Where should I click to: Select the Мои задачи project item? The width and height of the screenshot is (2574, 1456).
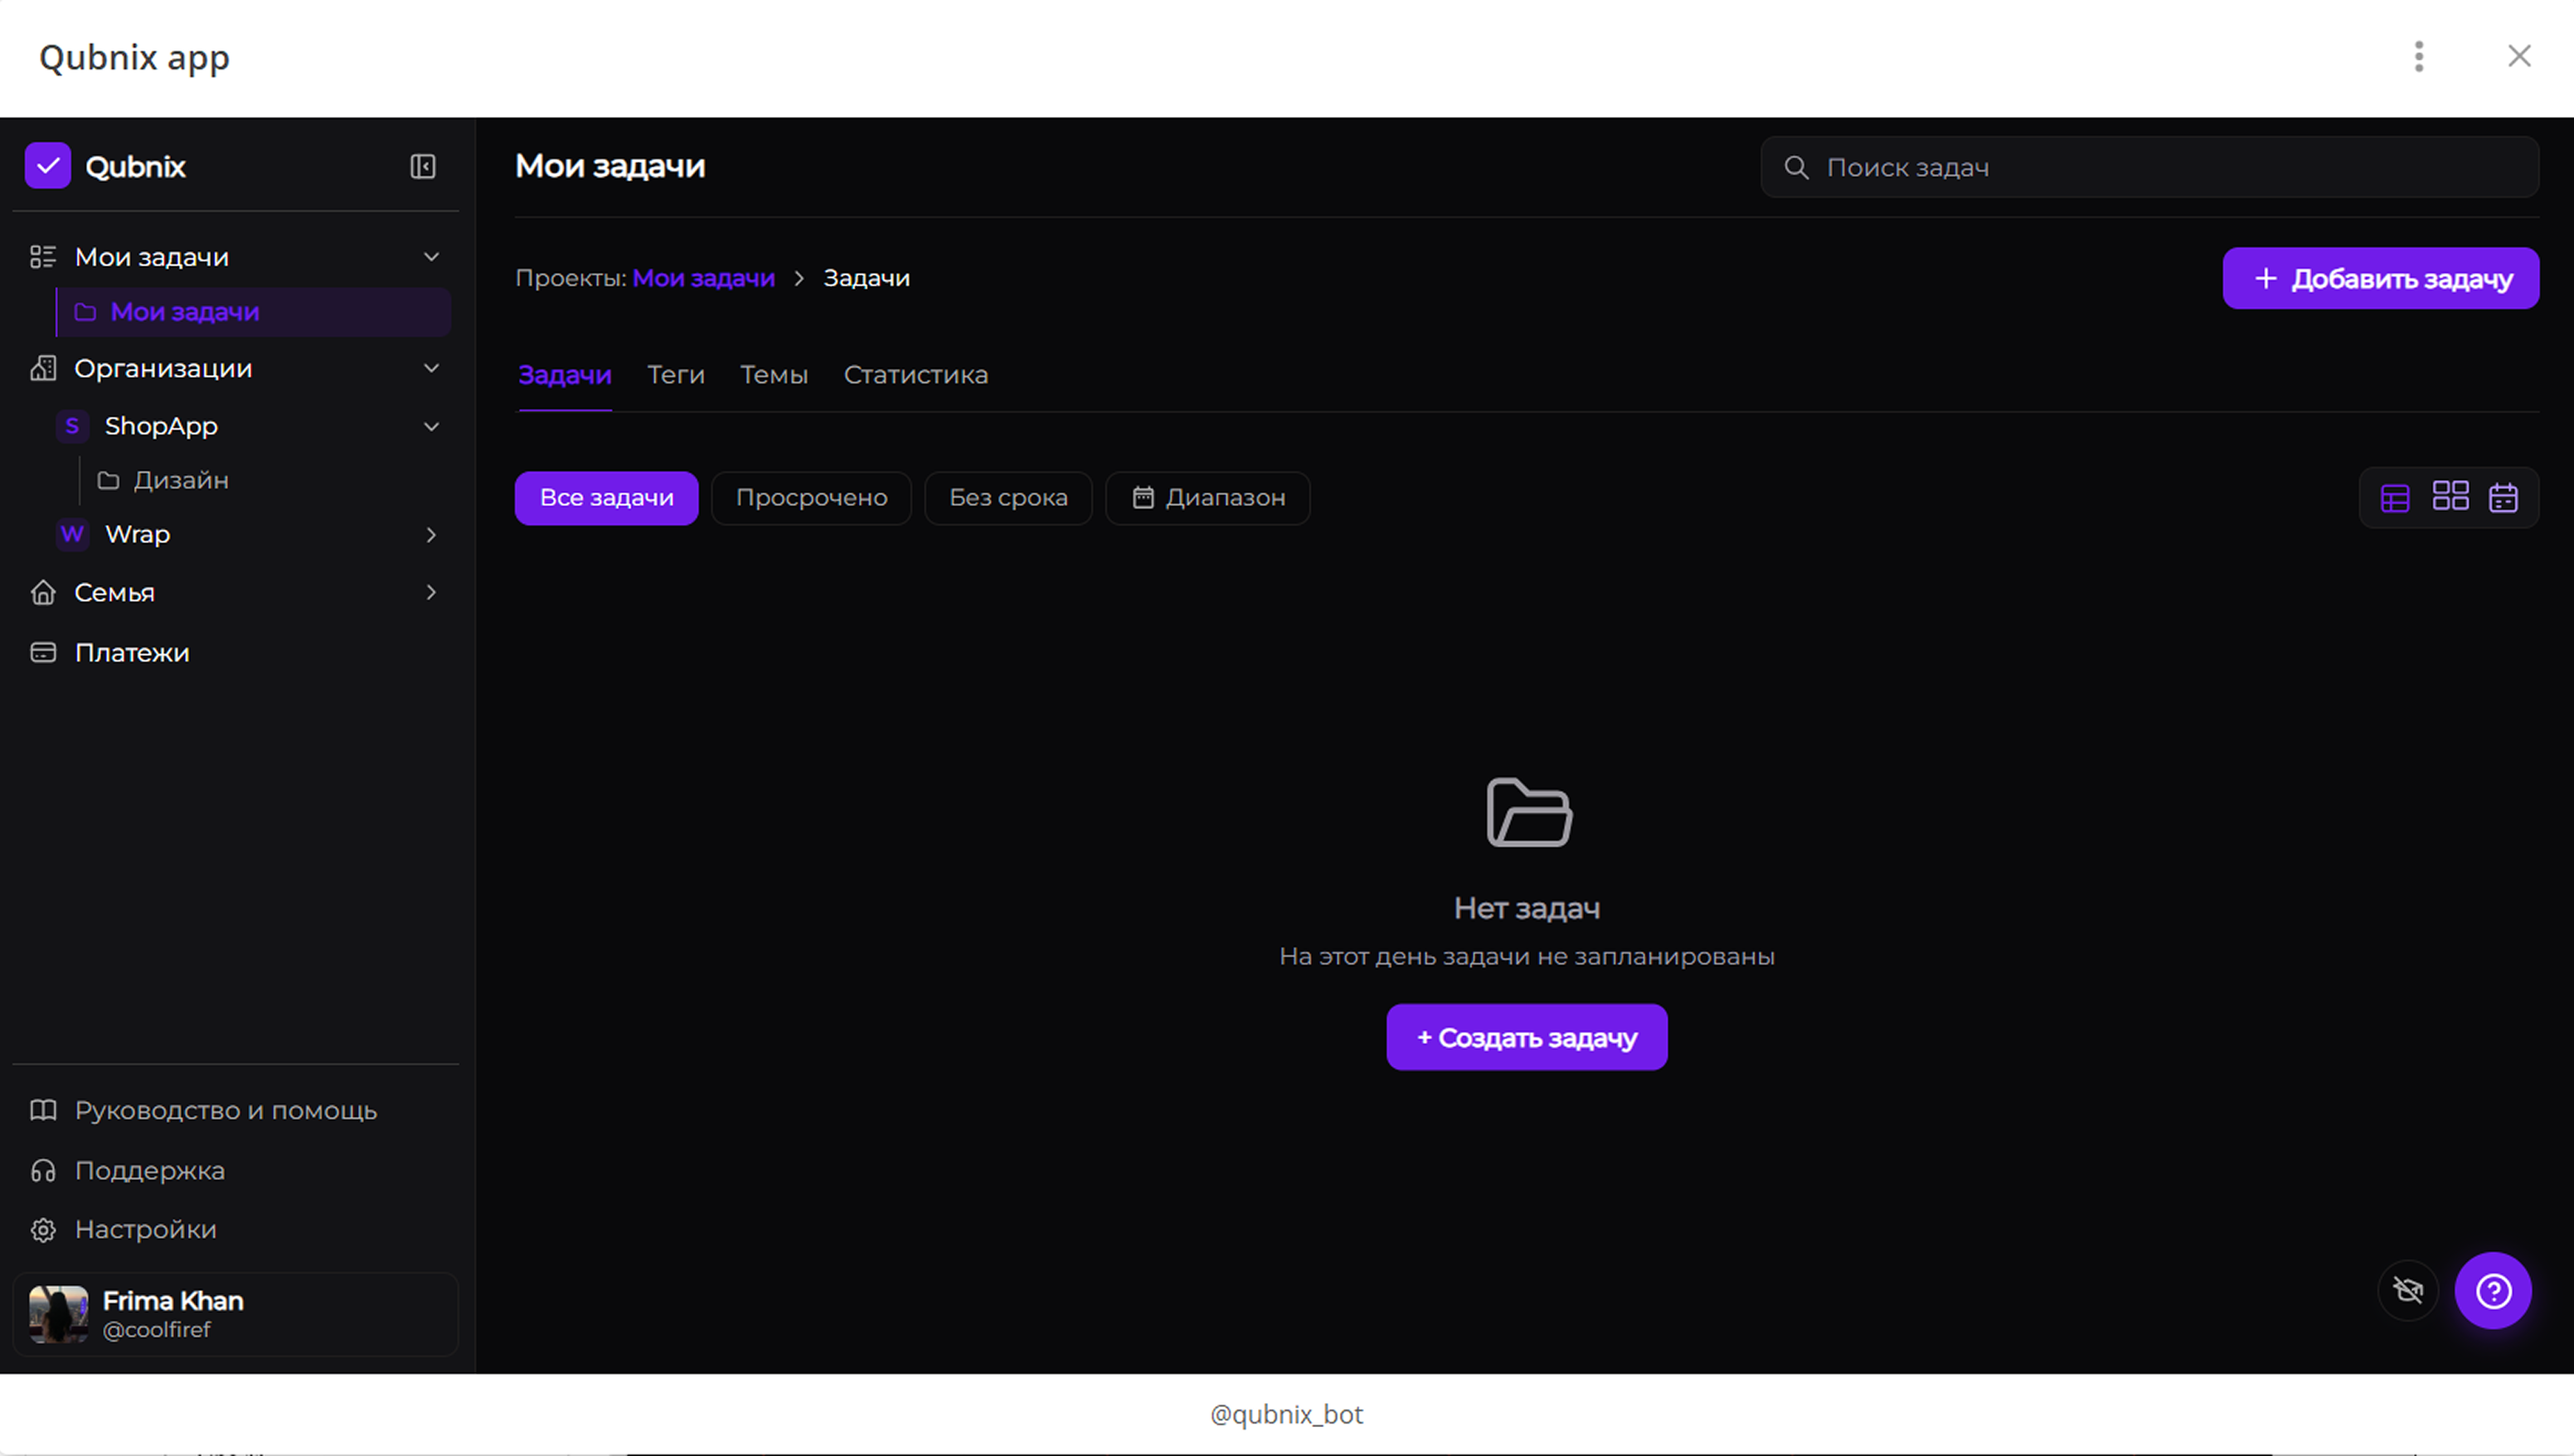pyautogui.click(x=254, y=312)
